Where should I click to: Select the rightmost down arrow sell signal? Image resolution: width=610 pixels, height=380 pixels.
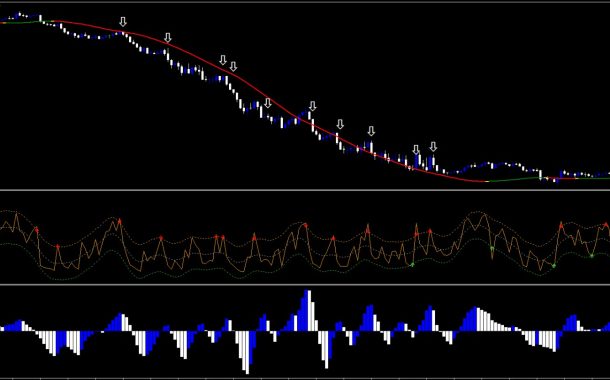433,147
